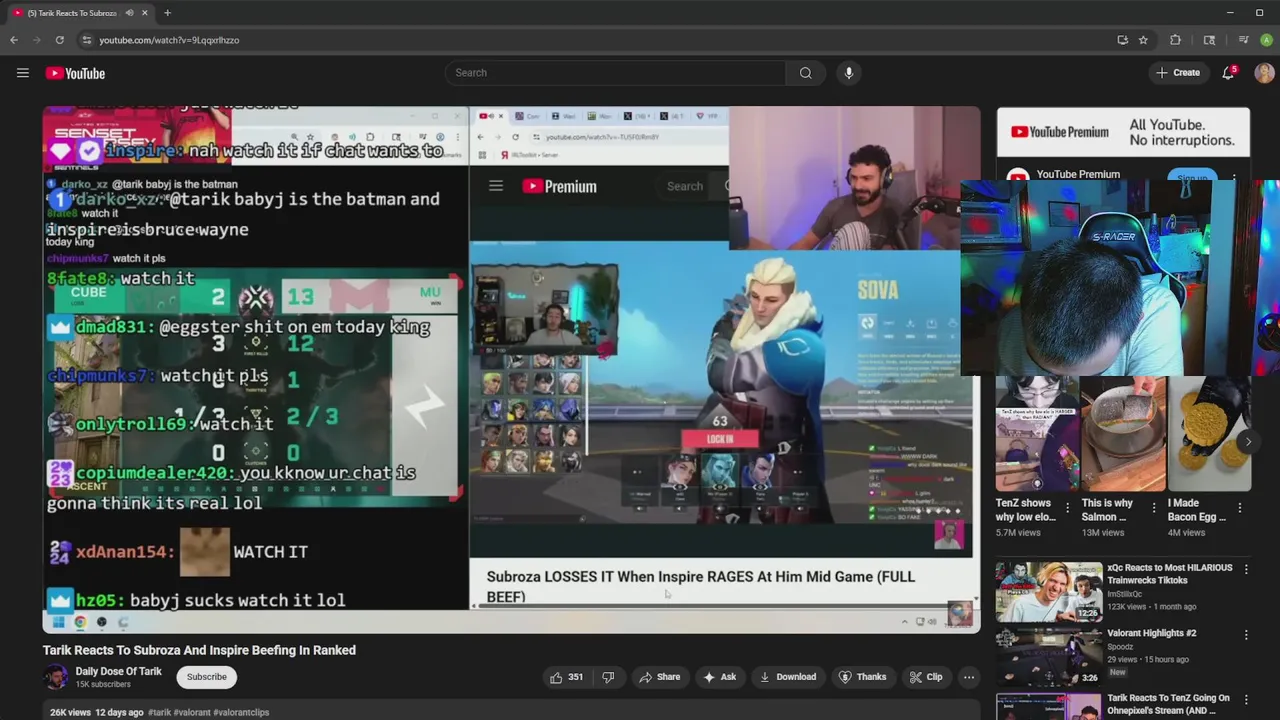Open Daily Dose Of Tarik channel name
The image size is (1280, 720).
tap(118, 671)
